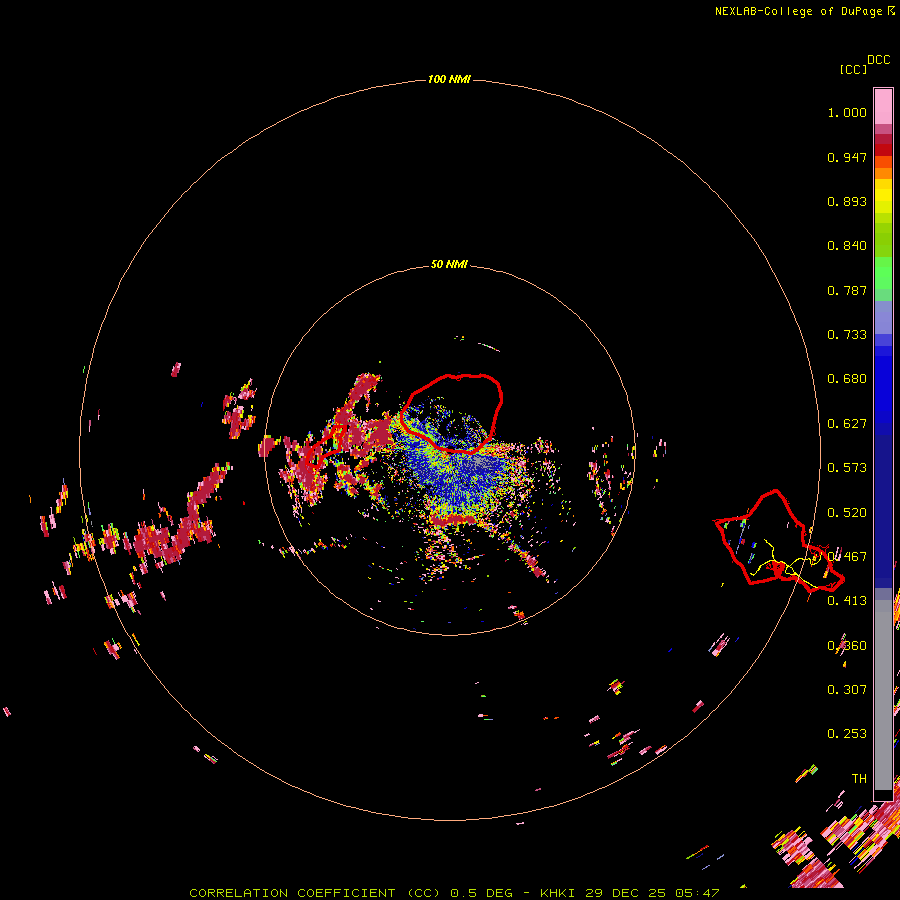This screenshot has width=900, height=900.
Task: Click the 0.947 legend value
Action: [847, 157]
